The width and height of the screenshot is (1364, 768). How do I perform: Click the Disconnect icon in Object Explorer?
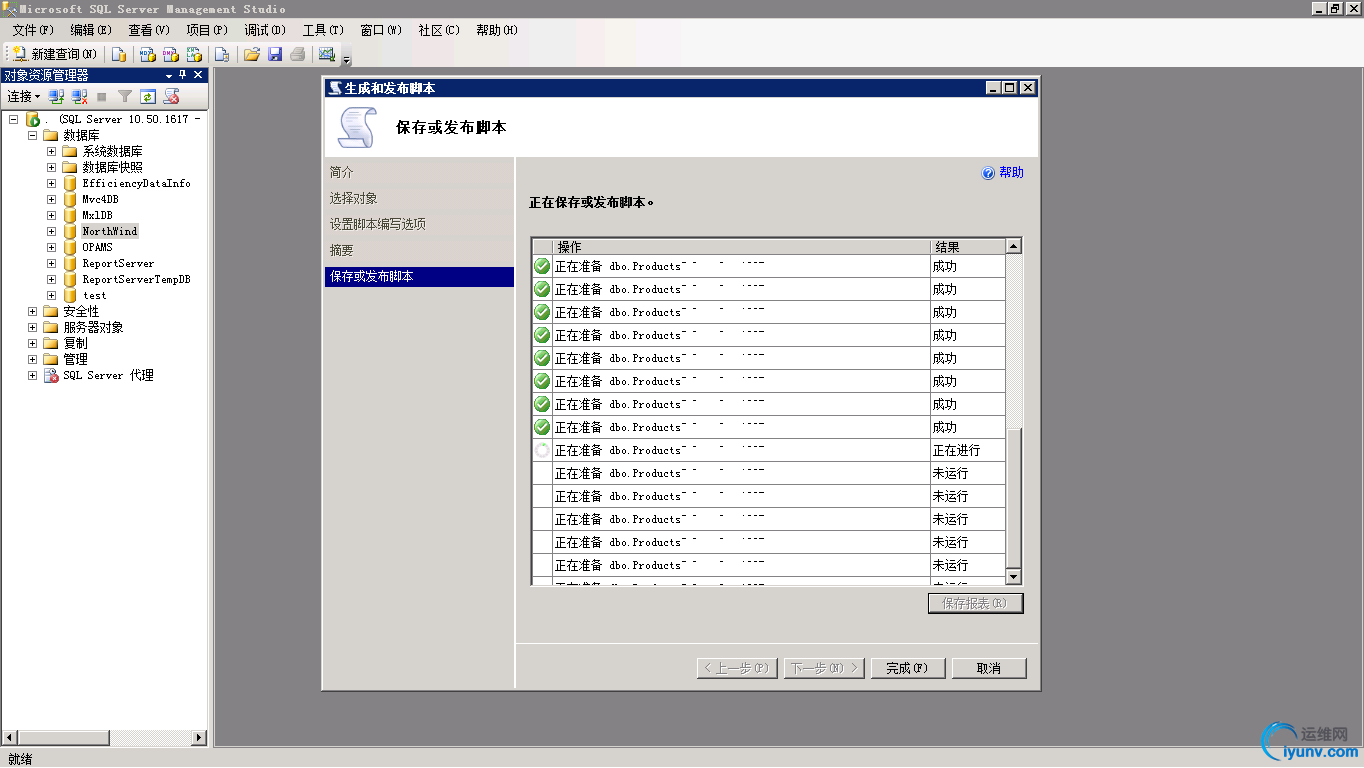pyautogui.click(x=79, y=96)
